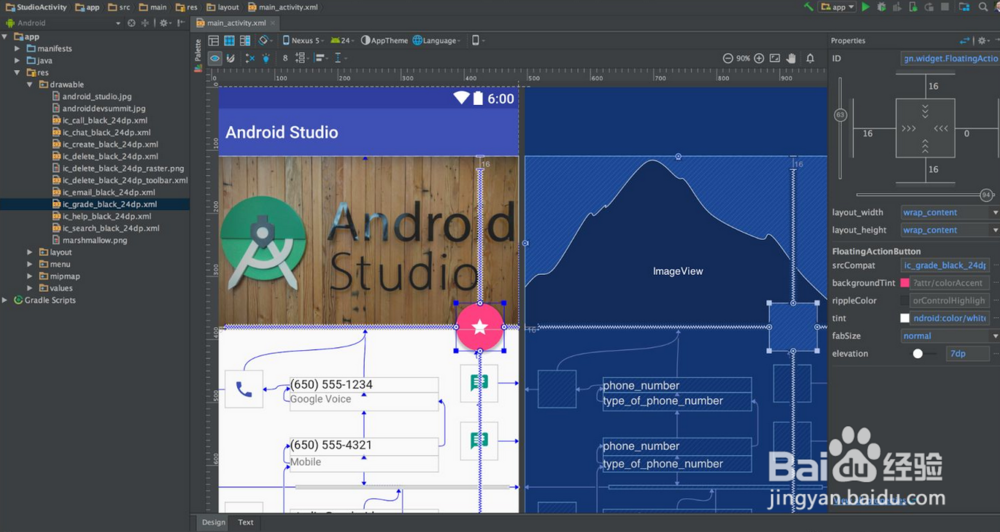1000x532 pixels.
Task: Click the Clear All Constraints icon
Action: point(250,58)
